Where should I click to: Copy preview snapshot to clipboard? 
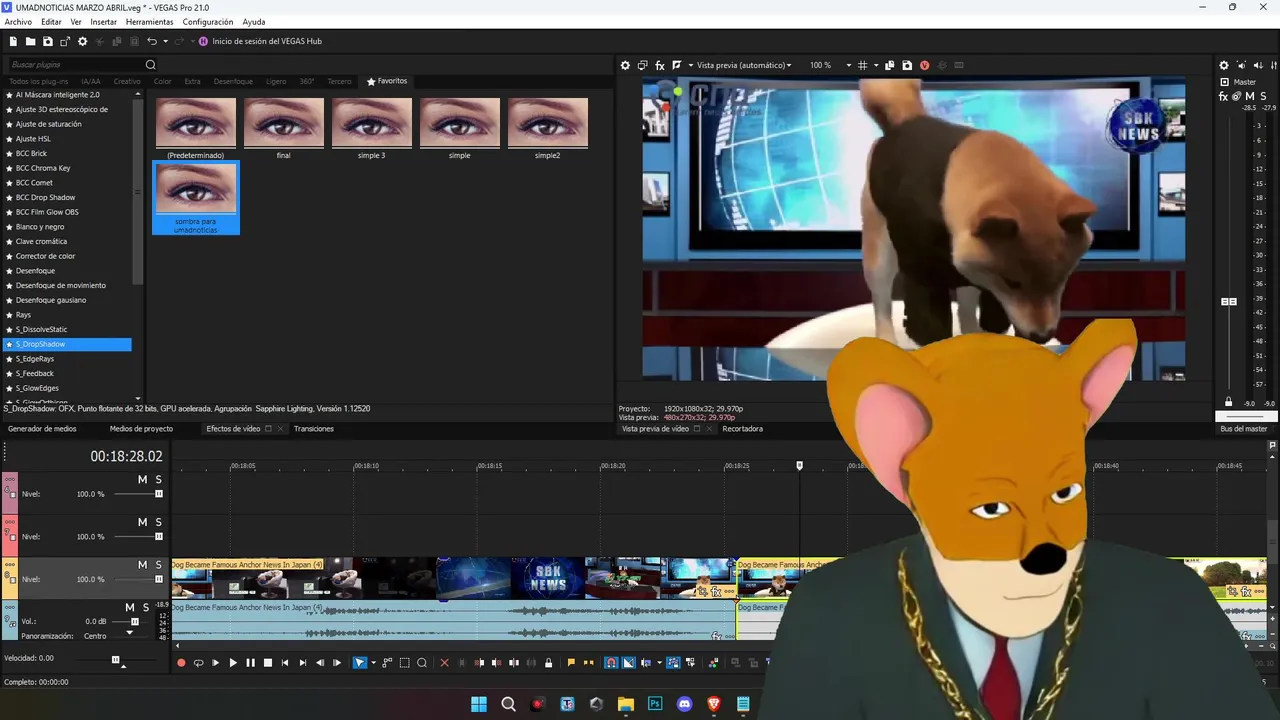[890, 65]
